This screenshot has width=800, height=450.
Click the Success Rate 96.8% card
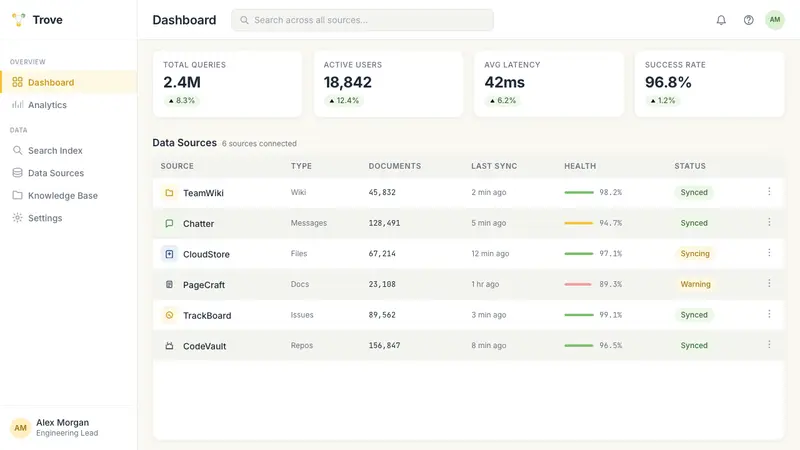tap(710, 84)
